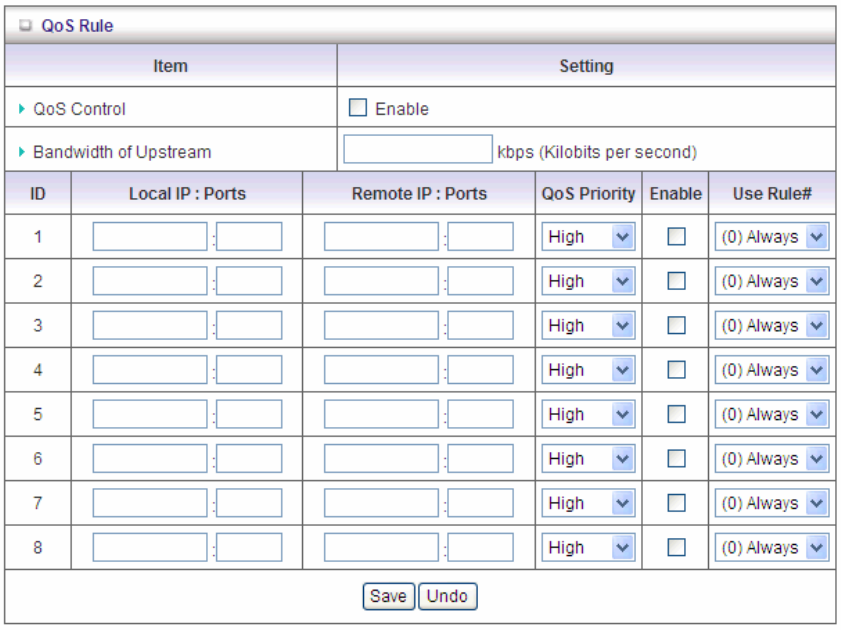Enable the QoS Control checkbox
841x630 pixels.
pos(358,108)
